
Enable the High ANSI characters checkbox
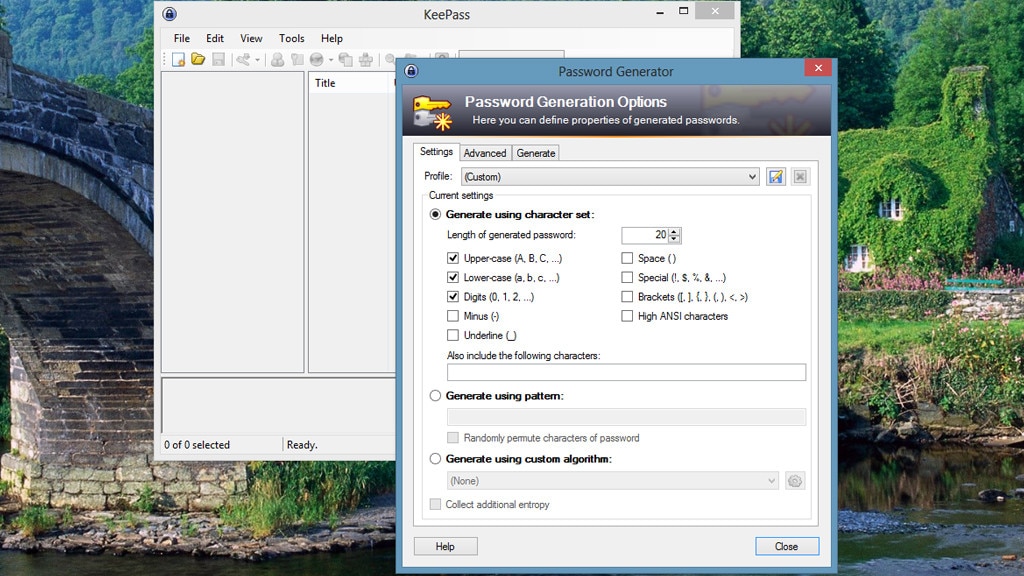pos(627,316)
